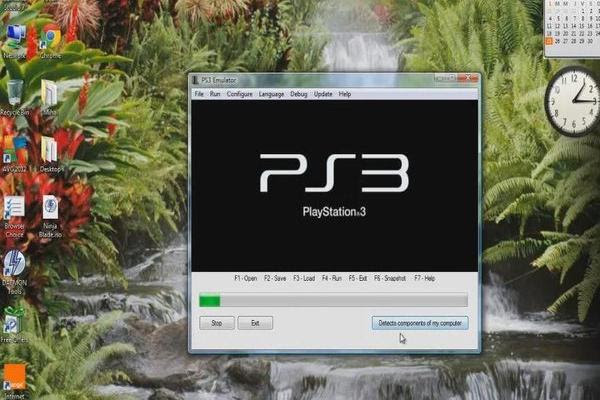
Task: Open the Configure menu
Action: pos(240,94)
